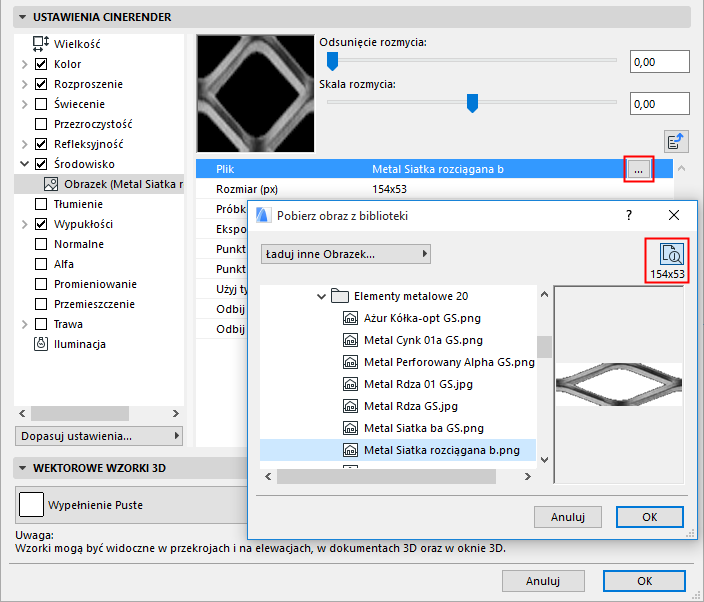
Task: Toggle the Środowisko checkbox
Action: click(x=41, y=164)
